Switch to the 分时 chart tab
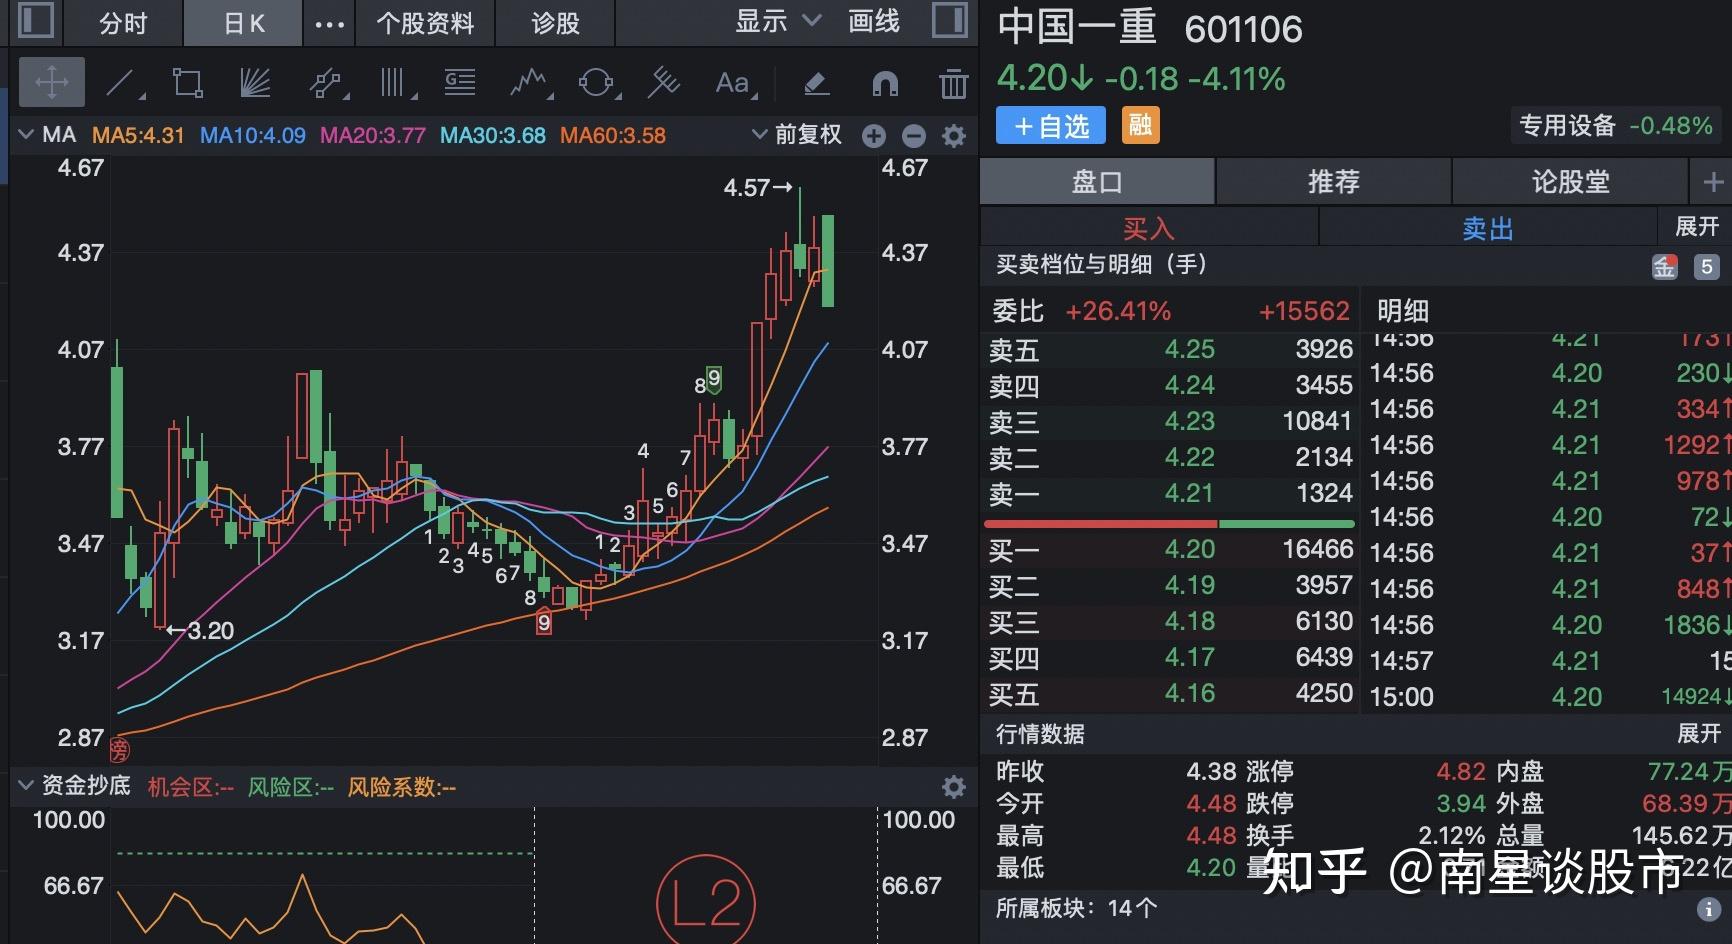This screenshot has width=1732, height=944. pyautogui.click(x=121, y=21)
